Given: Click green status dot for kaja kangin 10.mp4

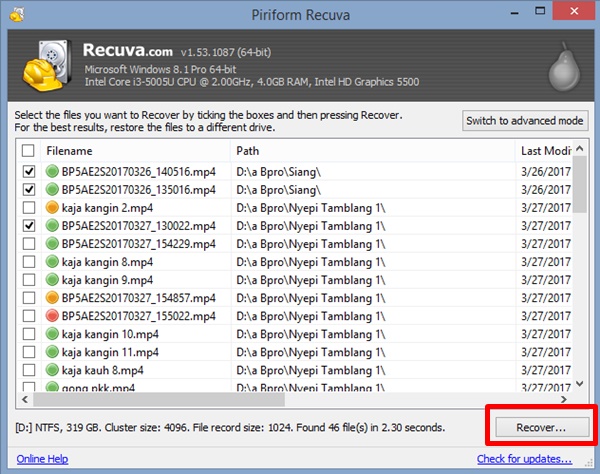Looking at the screenshot, I should [52, 334].
